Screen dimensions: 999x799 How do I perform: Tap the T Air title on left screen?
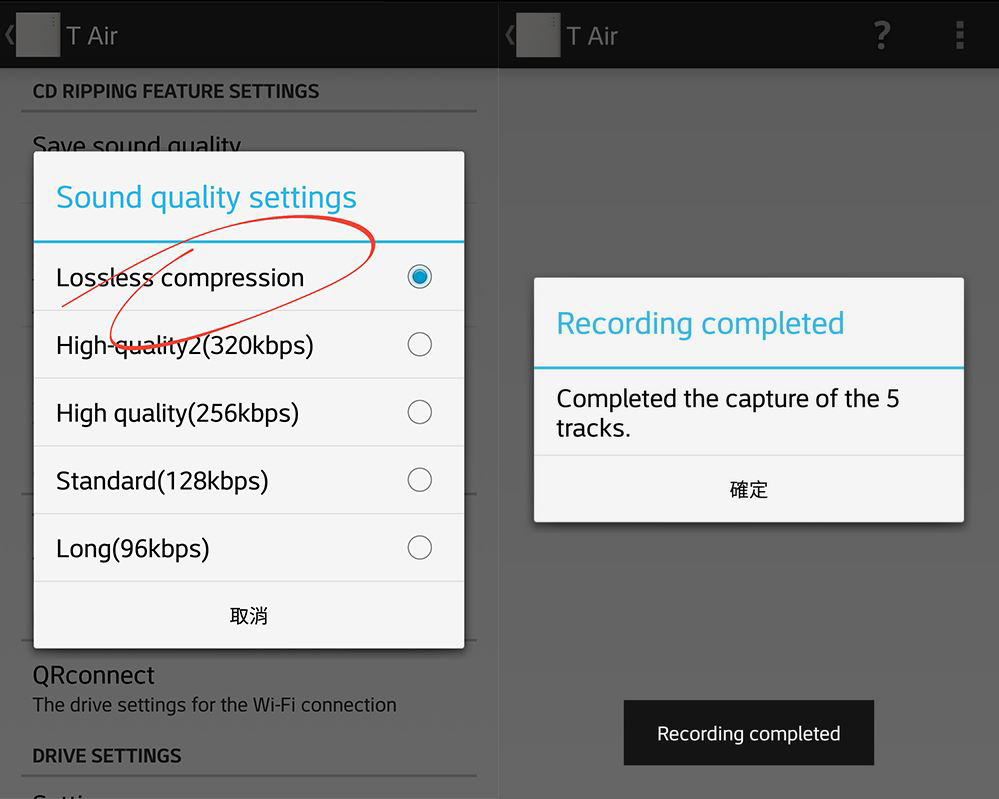point(92,36)
